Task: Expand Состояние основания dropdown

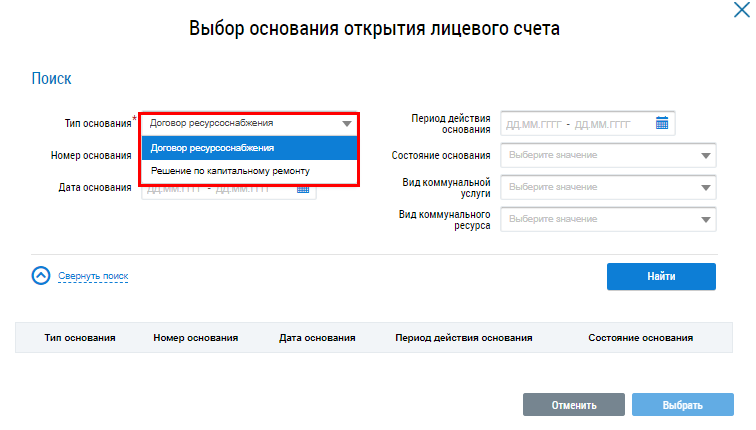Action: pyautogui.click(x=706, y=156)
